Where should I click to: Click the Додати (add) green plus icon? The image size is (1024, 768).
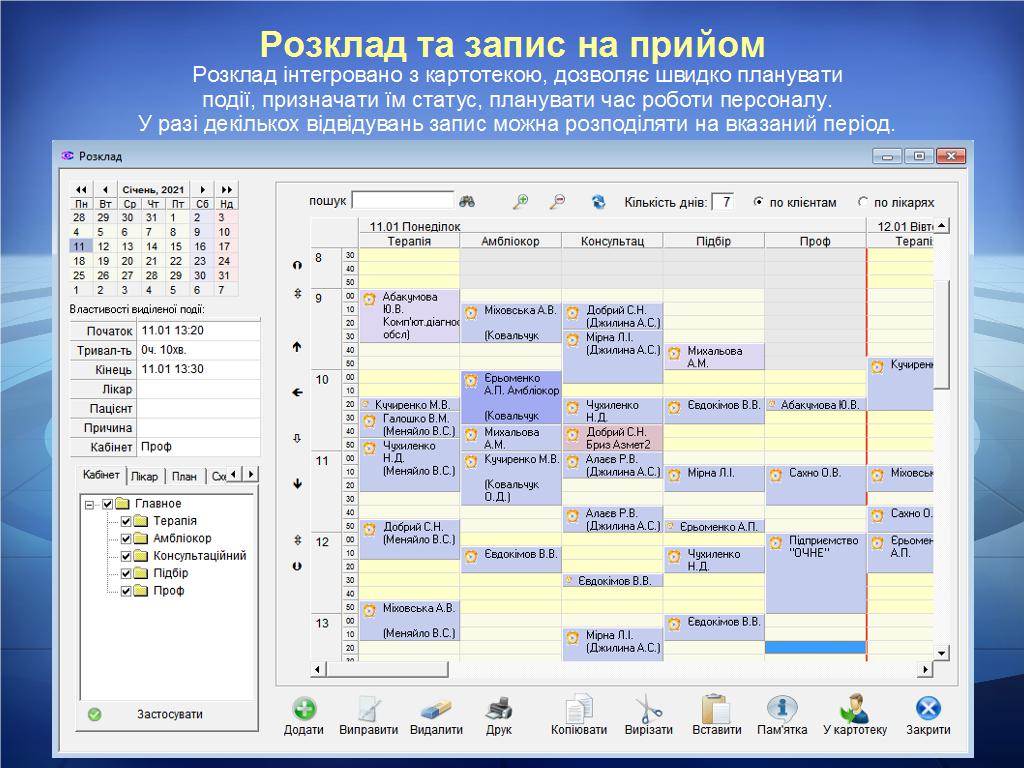point(304,709)
